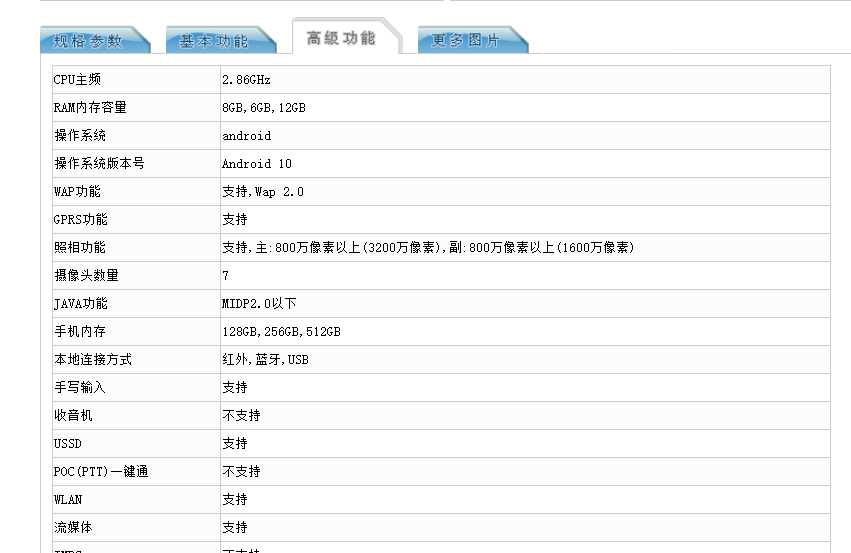851x553 pixels.
Task: Click the 照相功能 camera pixel description
Action: click(428, 248)
